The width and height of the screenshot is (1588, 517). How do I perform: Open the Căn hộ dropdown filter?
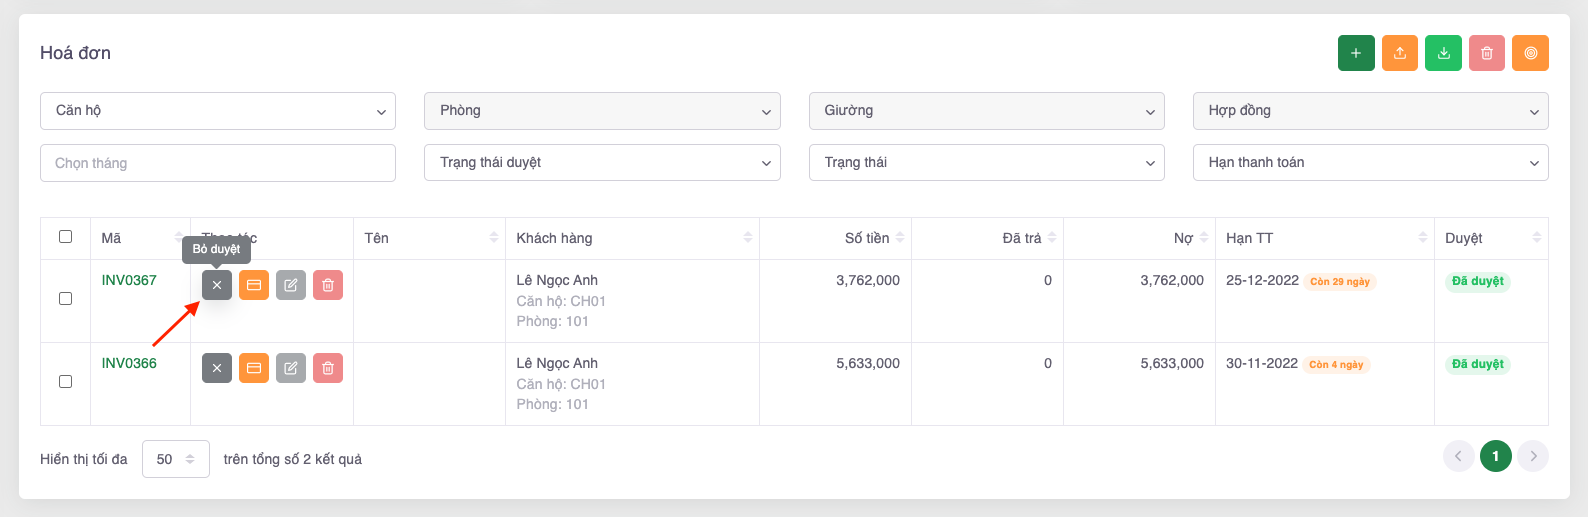pyautogui.click(x=218, y=111)
